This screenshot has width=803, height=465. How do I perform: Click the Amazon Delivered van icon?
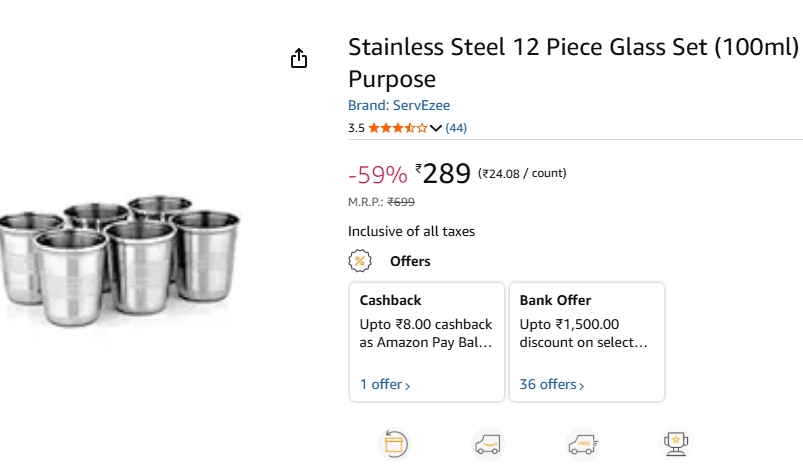(488, 443)
